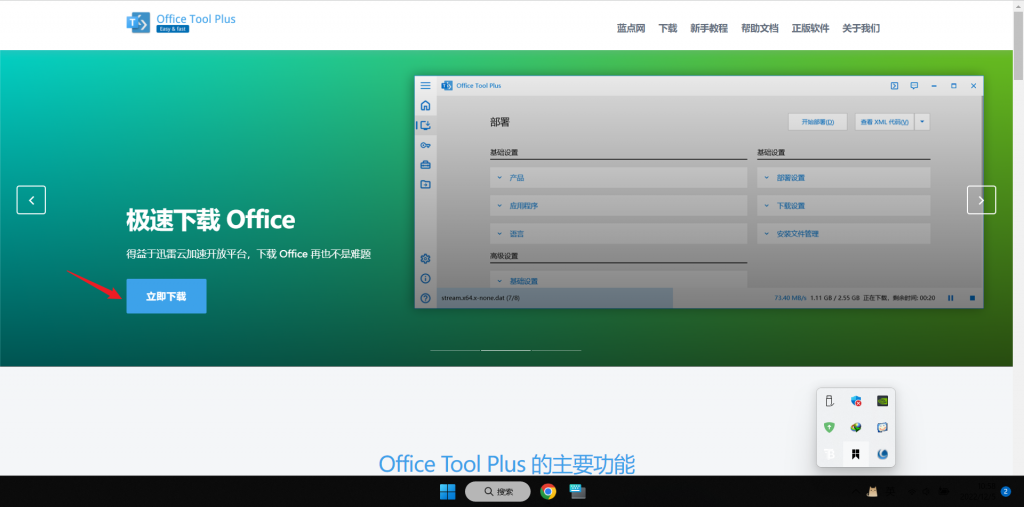Click the taskbar 搜索 search box

click(498, 491)
